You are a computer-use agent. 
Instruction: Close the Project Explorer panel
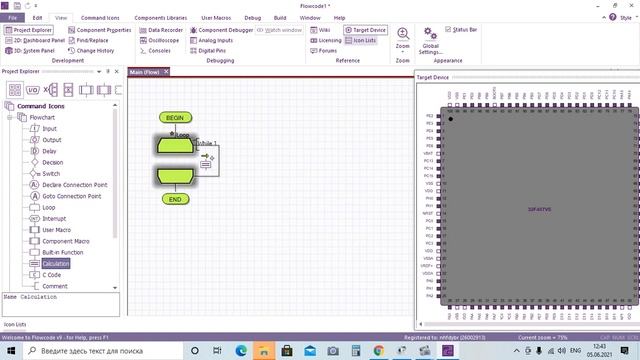coord(117,71)
